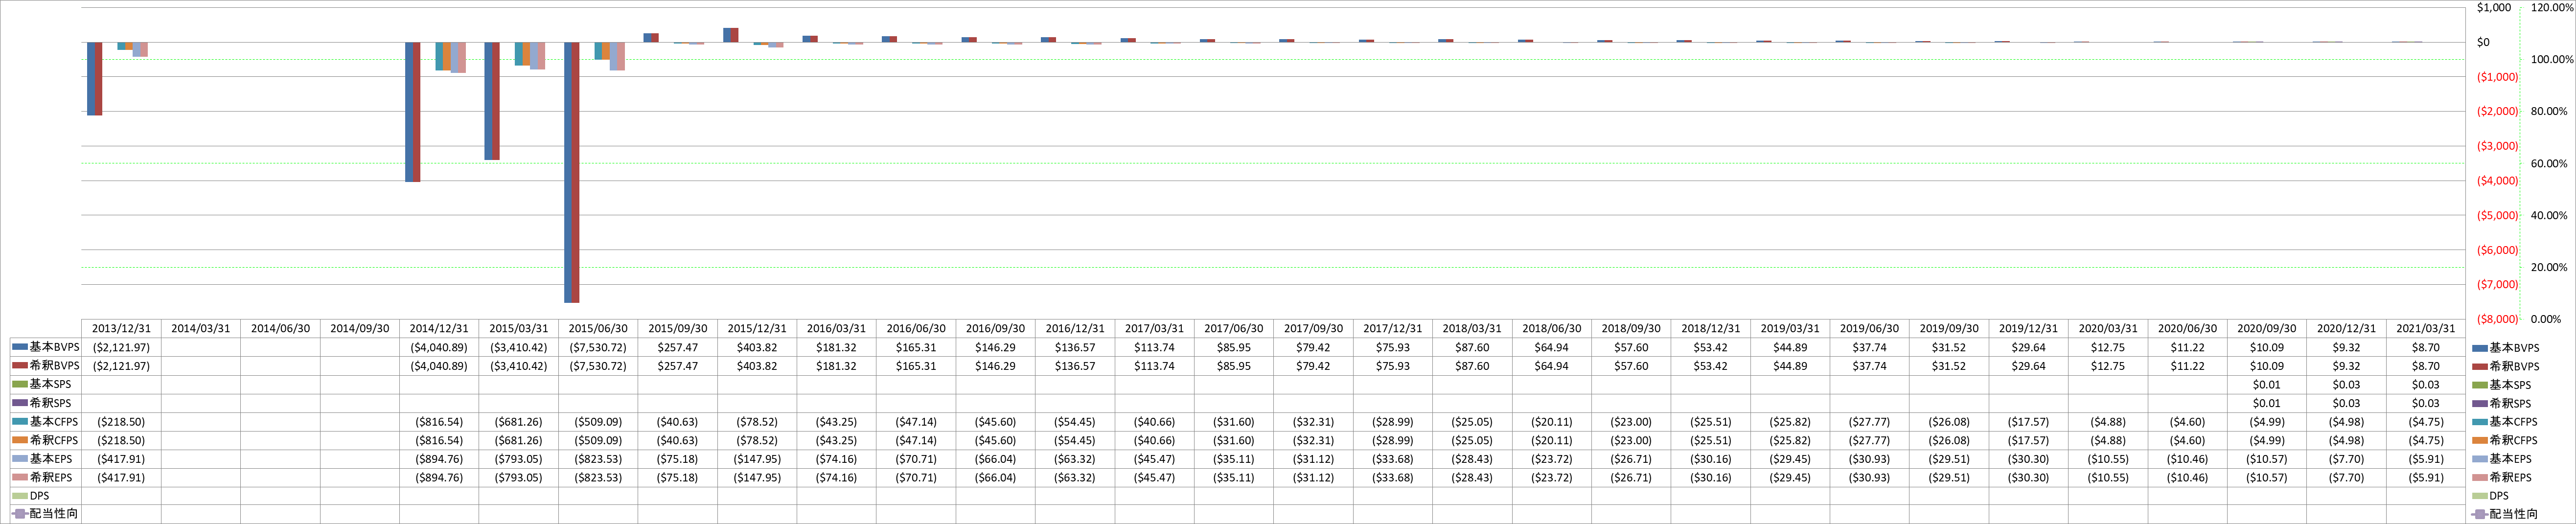Viewport: 2576px width, 524px height.
Task: Select 基本SPS label in the left legend
Action: click(50, 384)
